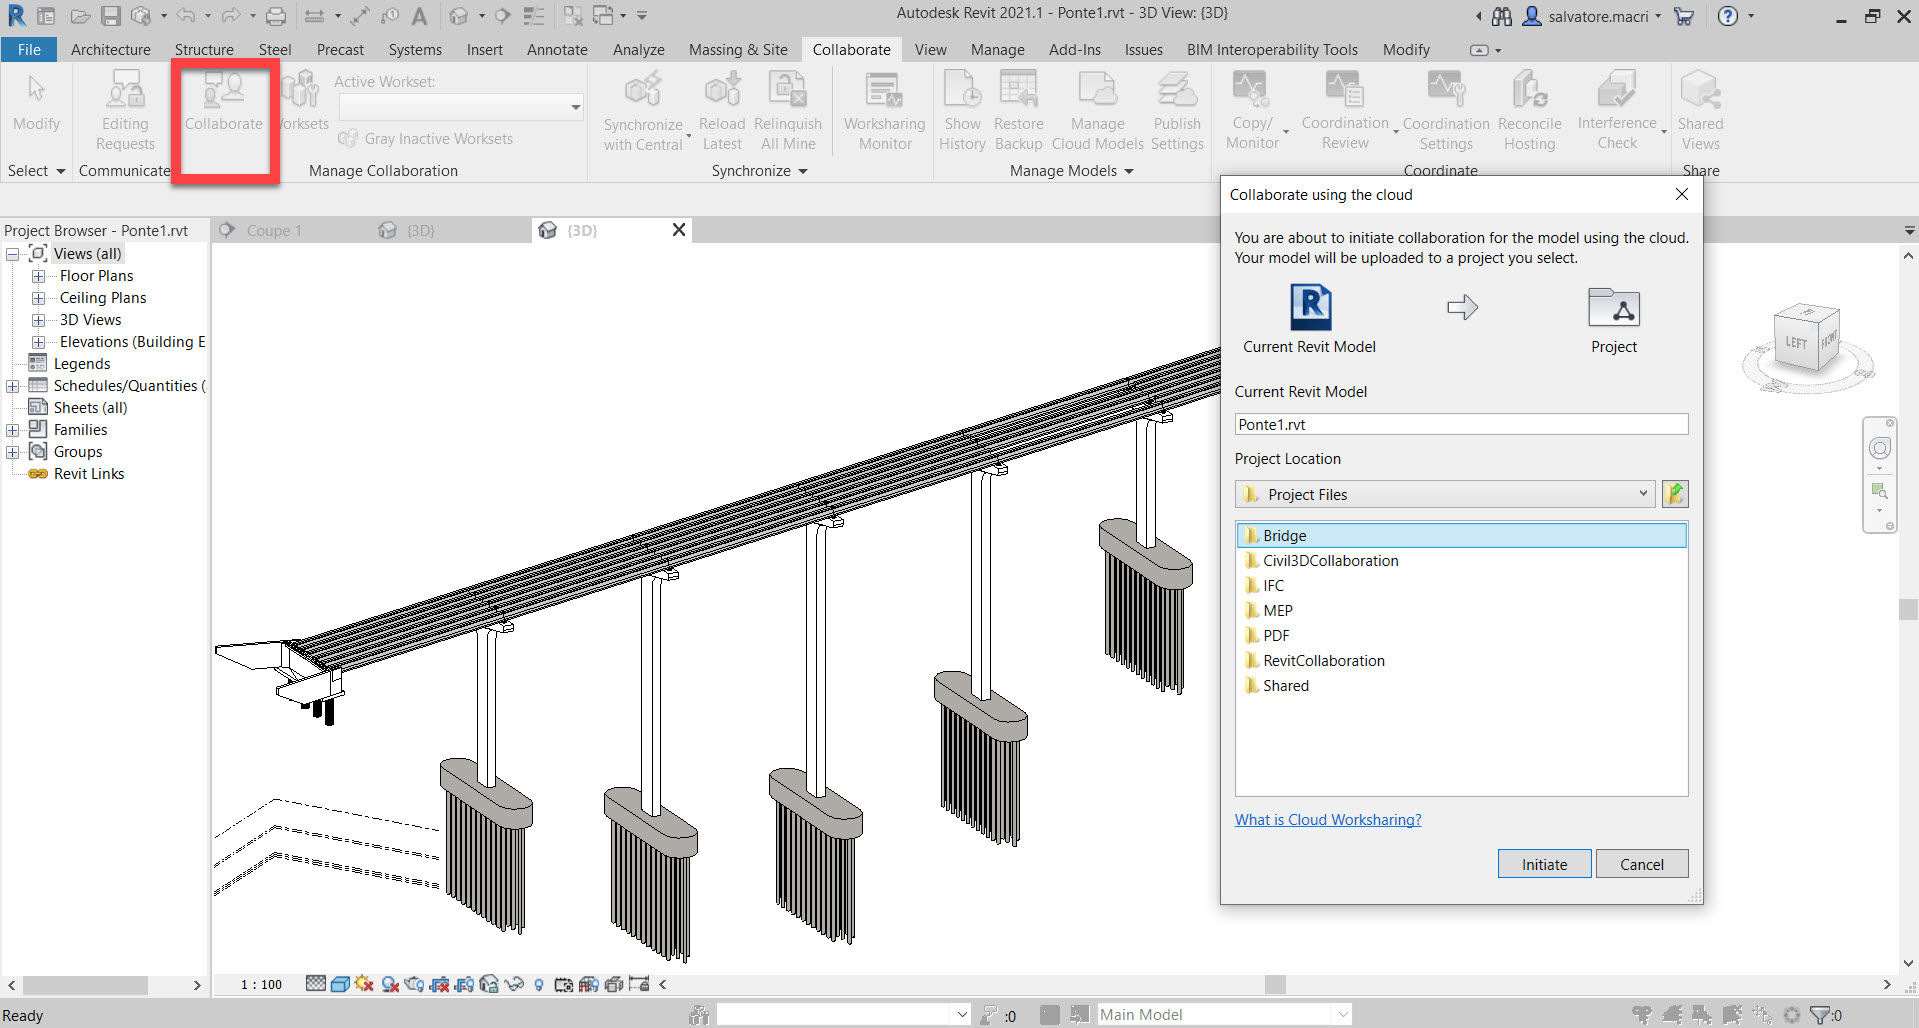Open the Active Workset dropdown
The image size is (1919, 1028).
[x=461, y=107]
